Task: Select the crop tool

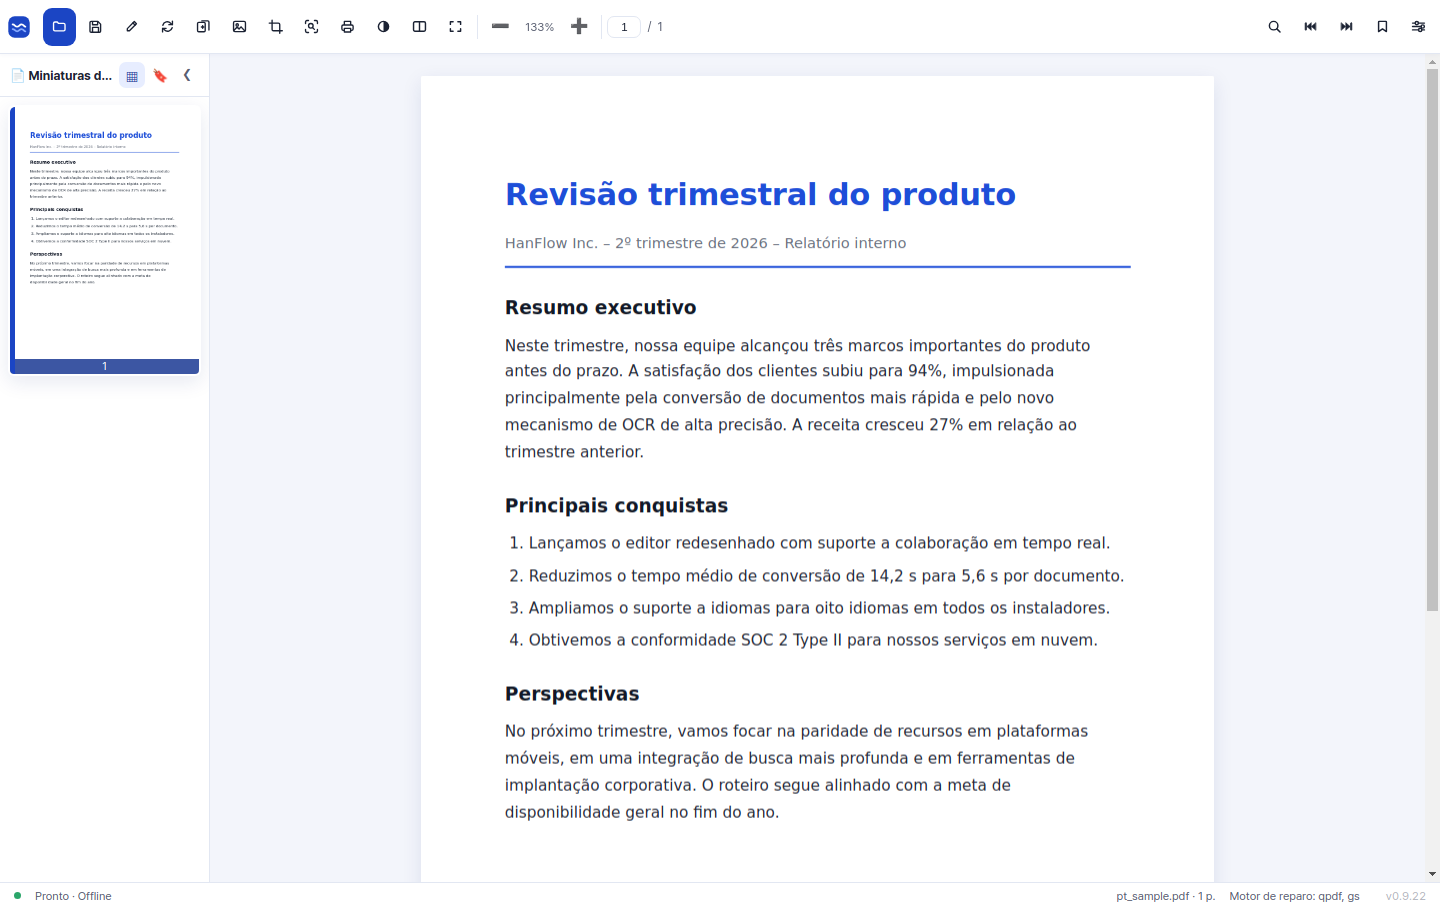Action: [275, 27]
